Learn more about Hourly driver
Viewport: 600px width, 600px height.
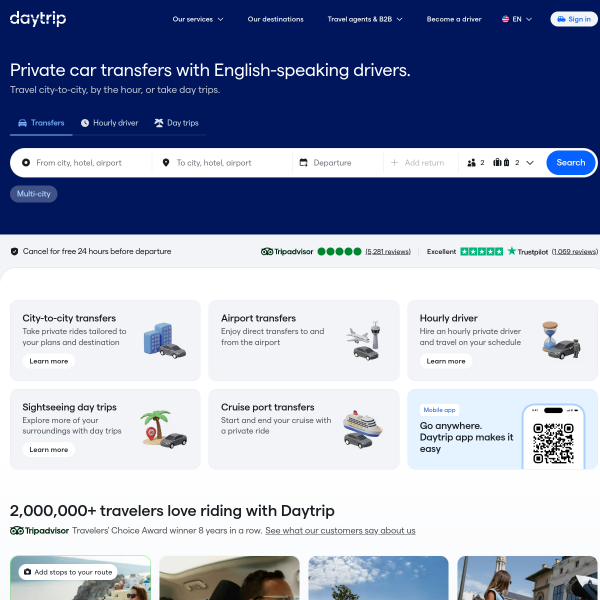[446, 361]
